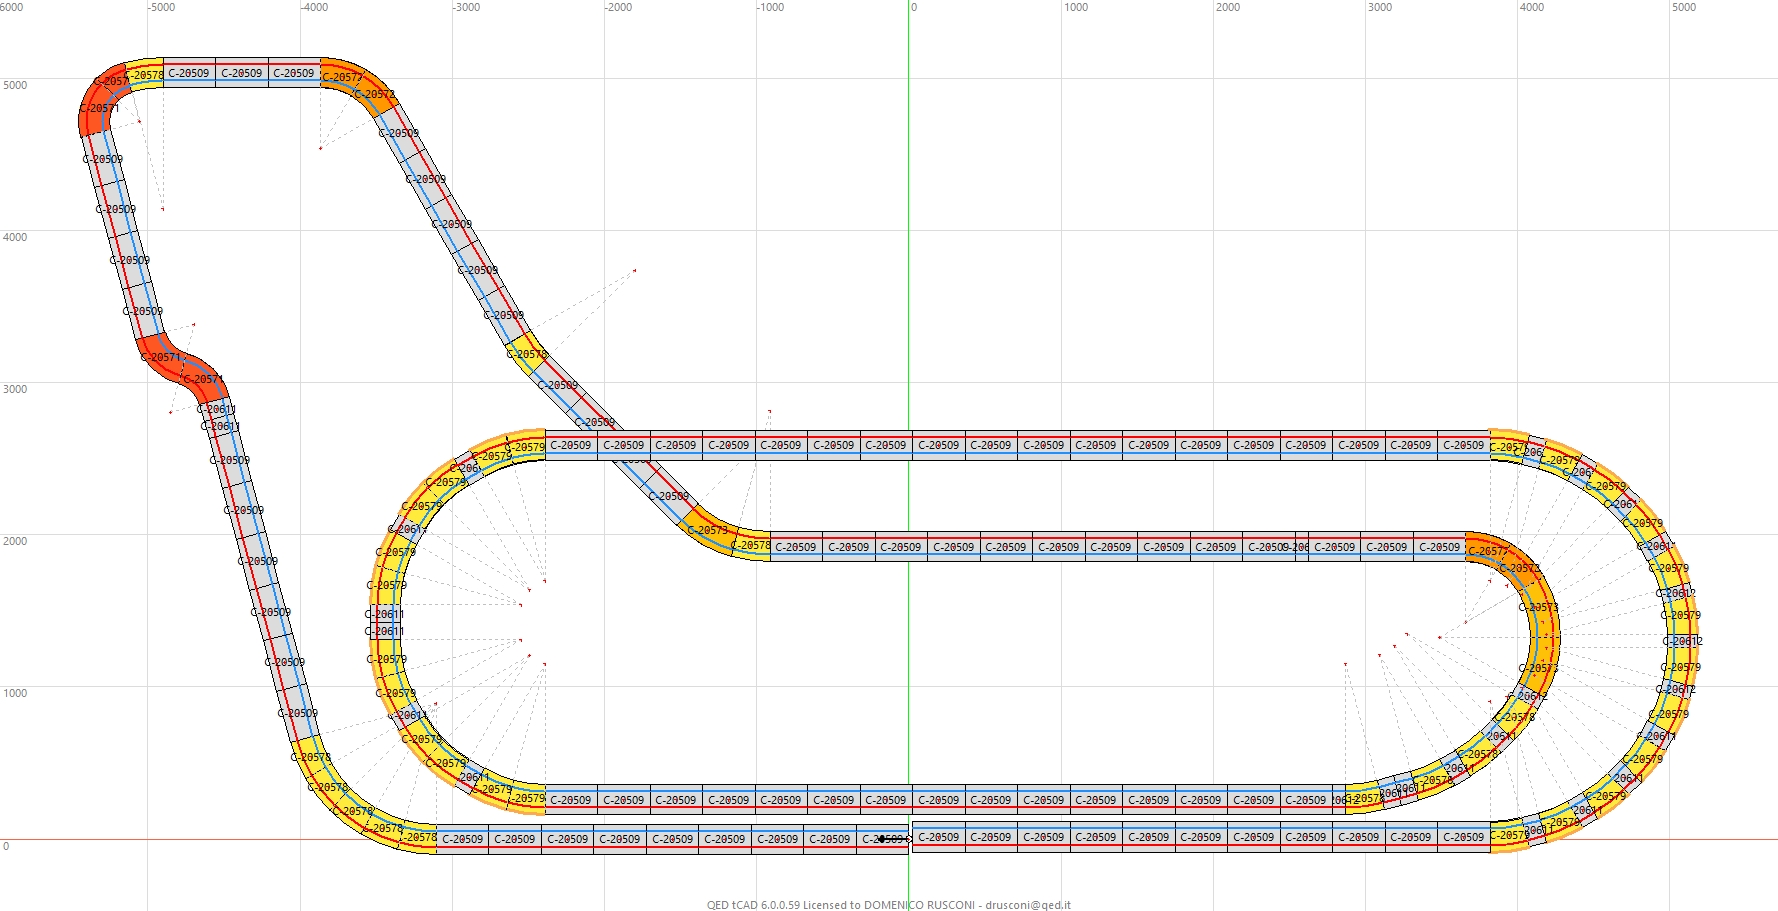Select the yellow C-20578 piece next to the red corner
The width and height of the screenshot is (1778, 911).
tap(147, 74)
